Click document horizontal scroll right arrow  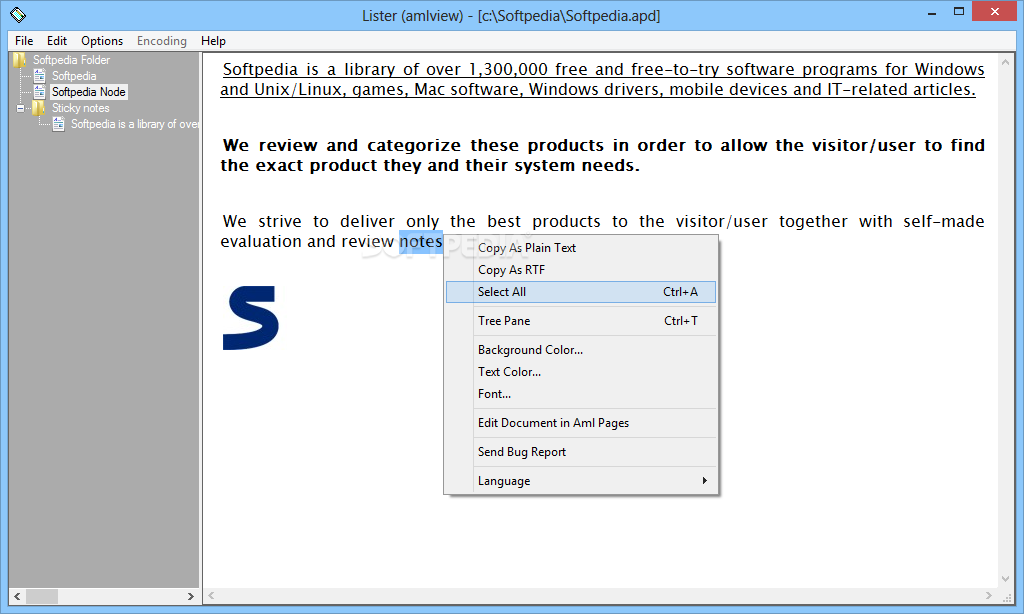tap(989, 596)
